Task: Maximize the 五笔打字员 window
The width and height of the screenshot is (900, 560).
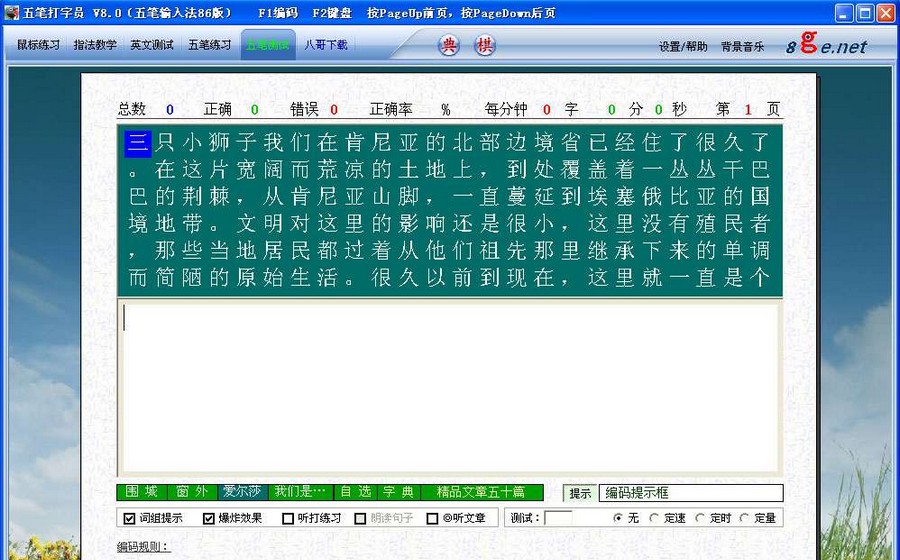Action: click(865, 13)
